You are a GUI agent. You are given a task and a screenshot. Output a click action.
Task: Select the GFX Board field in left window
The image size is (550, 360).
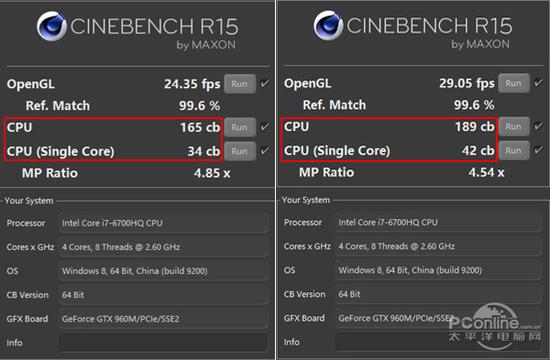point(163,319)
